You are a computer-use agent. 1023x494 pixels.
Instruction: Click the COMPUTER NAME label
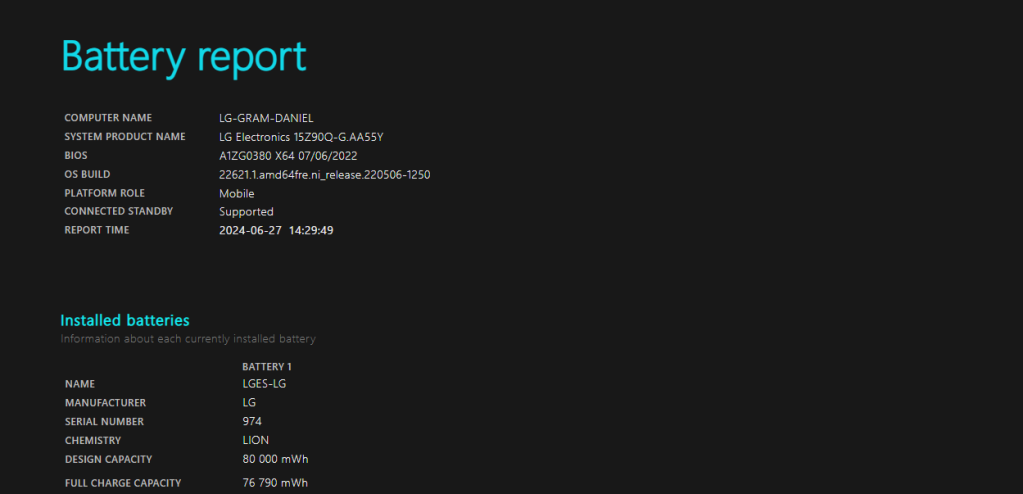[108, 118]
